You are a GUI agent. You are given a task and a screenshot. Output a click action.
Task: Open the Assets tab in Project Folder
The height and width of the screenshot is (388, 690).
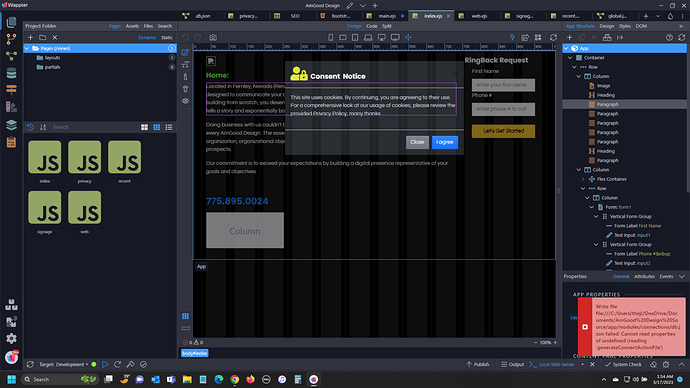click(132, 26)
